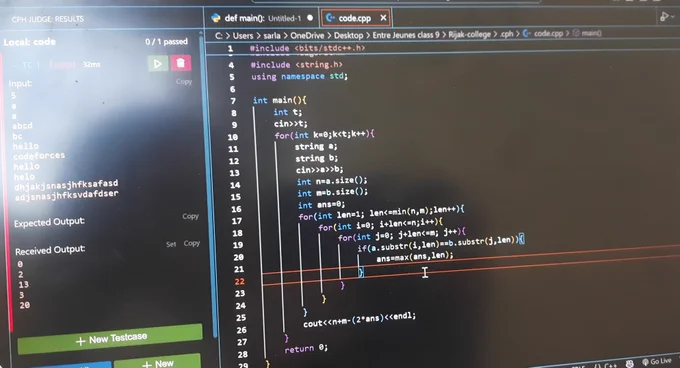Image resolution: width=680 pixels, height=368 pixels.
Task: Click the unsaved dot on the Untitled-1 tab
Action: pos(310,18)
